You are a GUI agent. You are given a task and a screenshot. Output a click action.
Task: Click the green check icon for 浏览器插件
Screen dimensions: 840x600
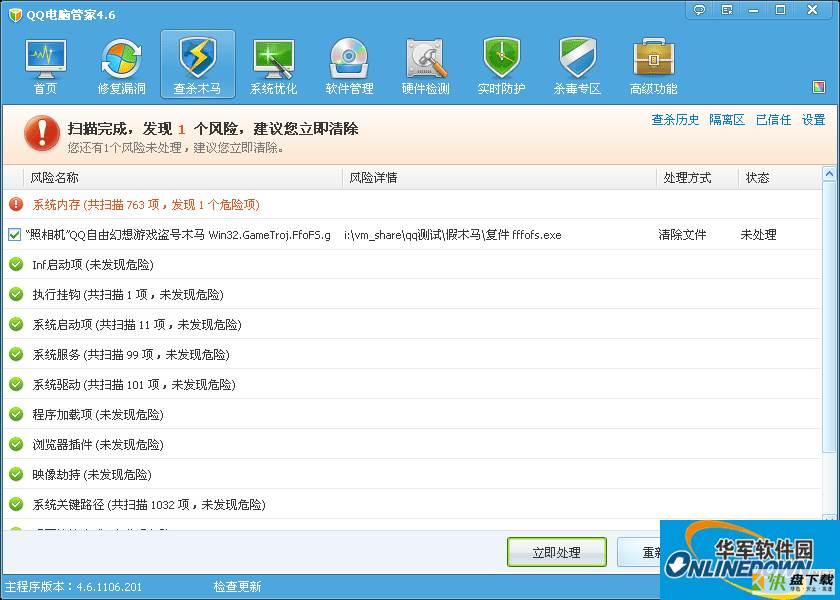point(16,444)
